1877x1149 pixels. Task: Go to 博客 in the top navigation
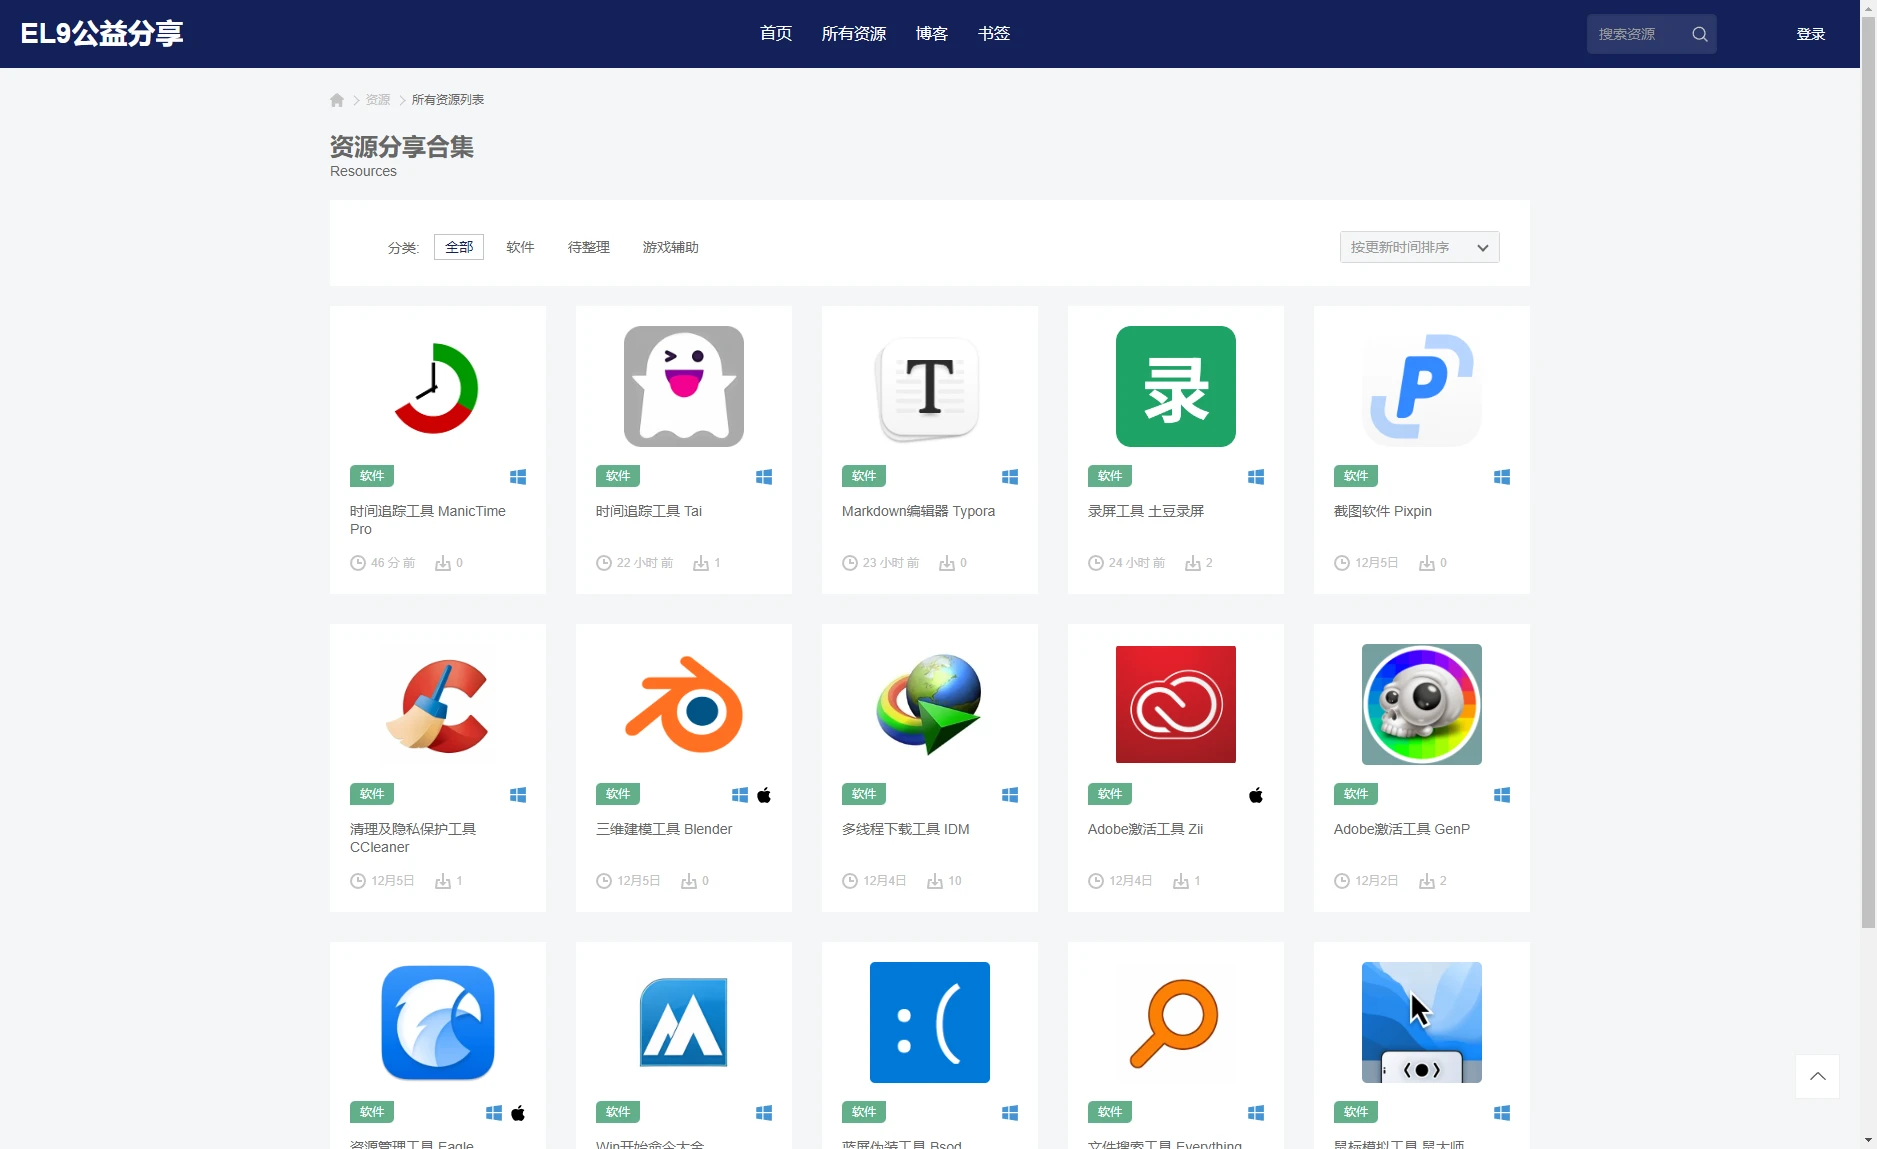[x=931, y=34]
